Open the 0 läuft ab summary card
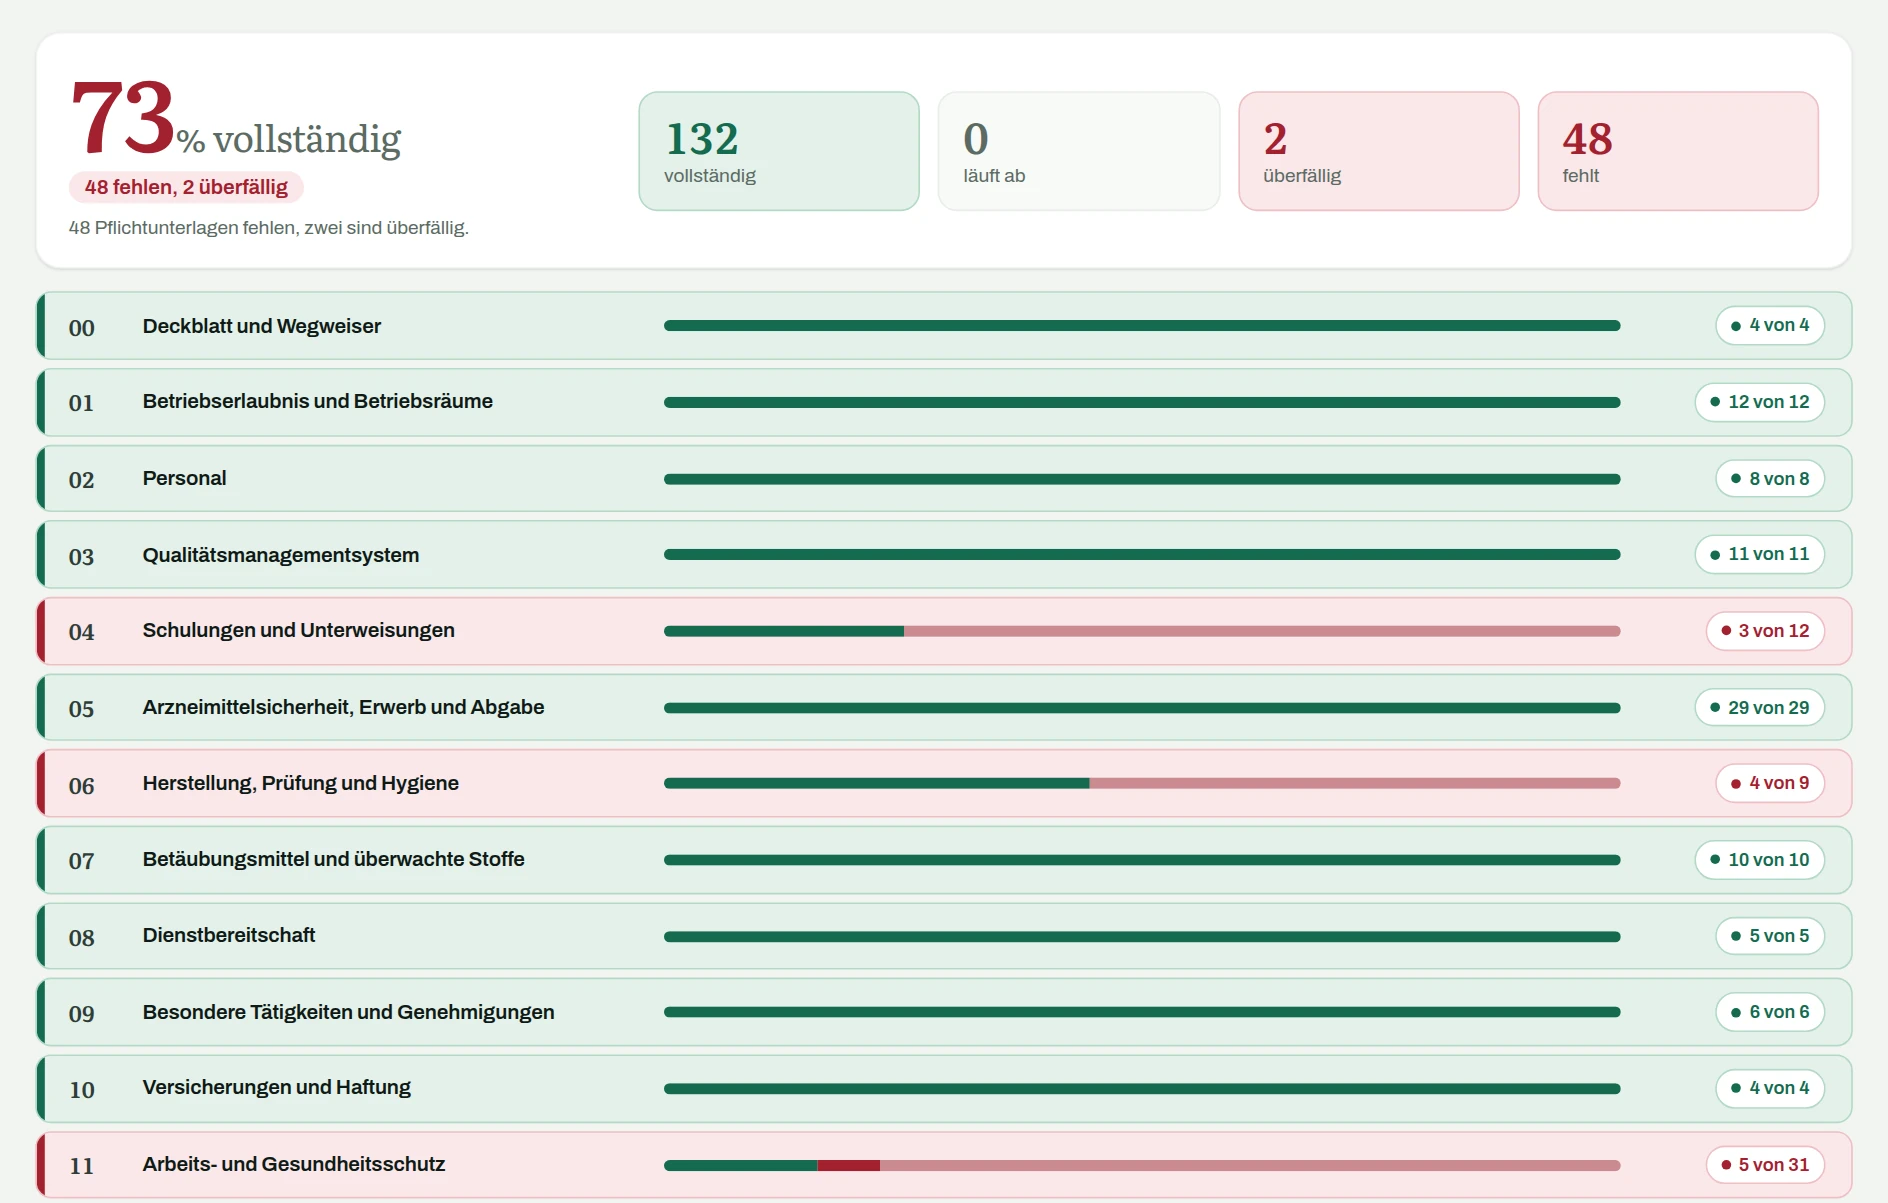 (1079, 151)
